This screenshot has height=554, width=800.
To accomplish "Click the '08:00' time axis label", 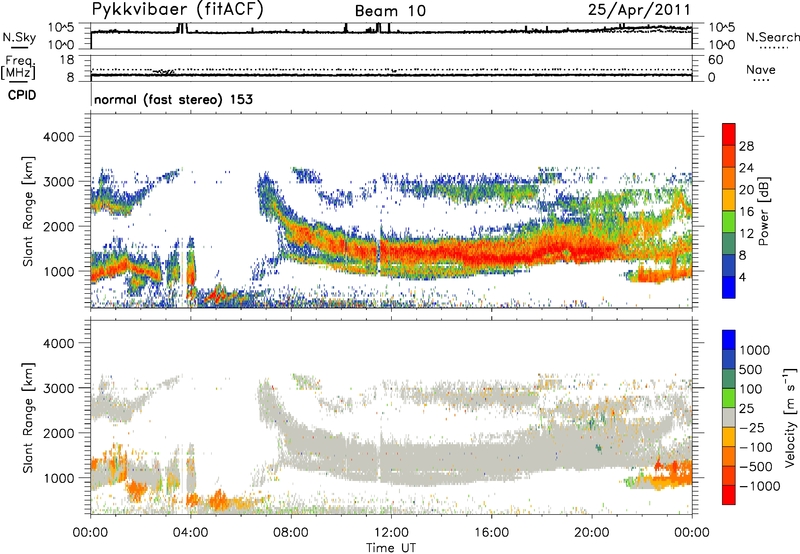I will click(291, 533).
